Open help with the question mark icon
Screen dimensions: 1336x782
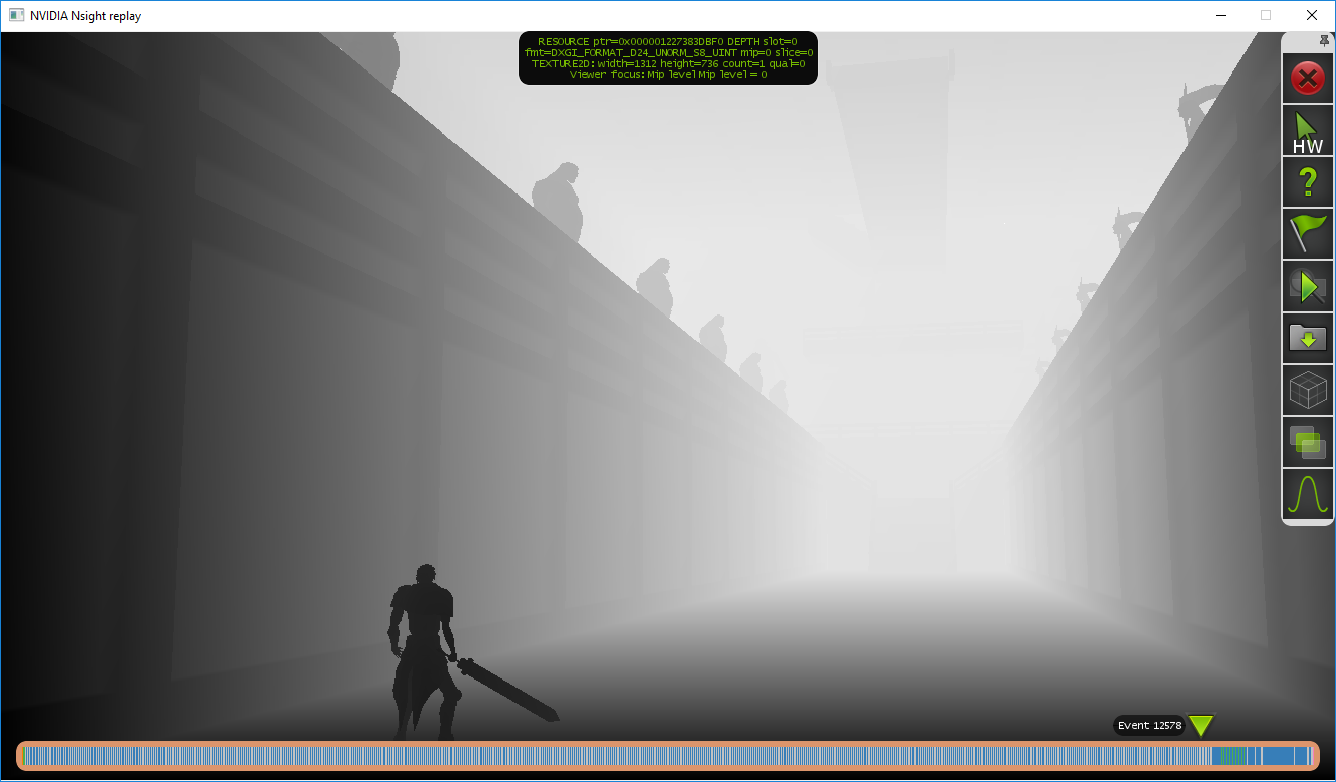pos(1308,182)
